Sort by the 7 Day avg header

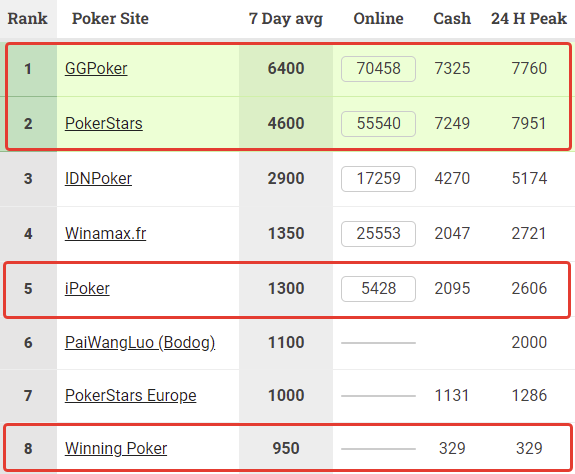[x=286, y=19]
